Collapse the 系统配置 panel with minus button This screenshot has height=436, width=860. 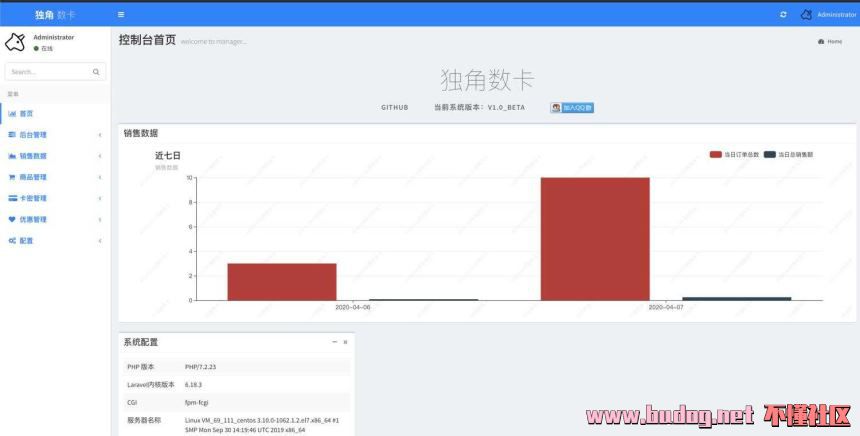point(335,342)
